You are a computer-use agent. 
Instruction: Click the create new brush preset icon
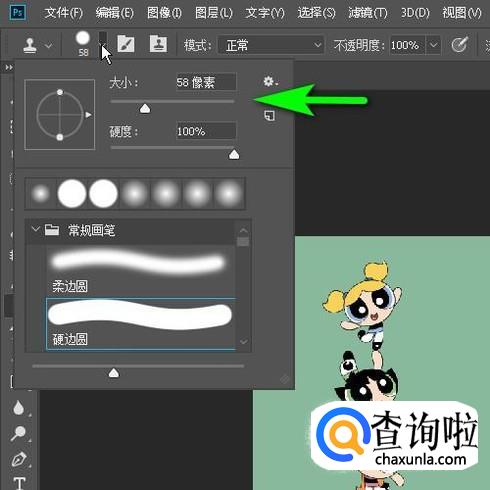(x=269, y=116)
